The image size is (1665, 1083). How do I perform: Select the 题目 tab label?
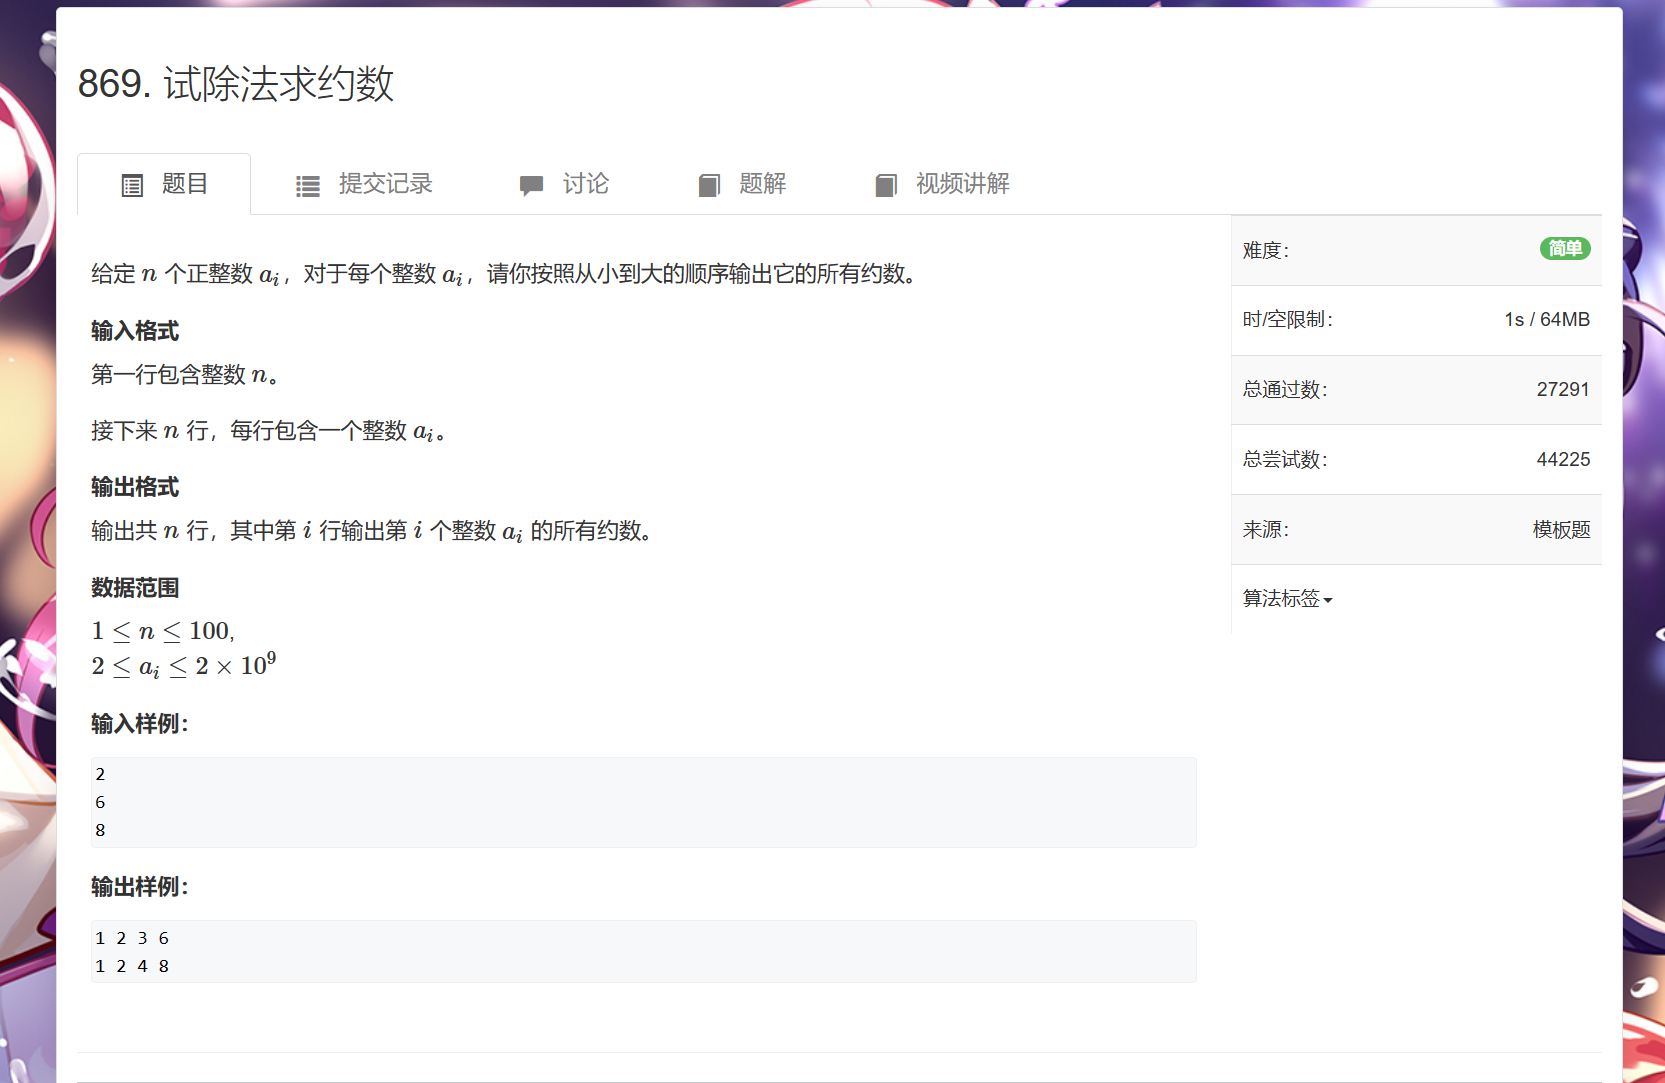(185, 184)
